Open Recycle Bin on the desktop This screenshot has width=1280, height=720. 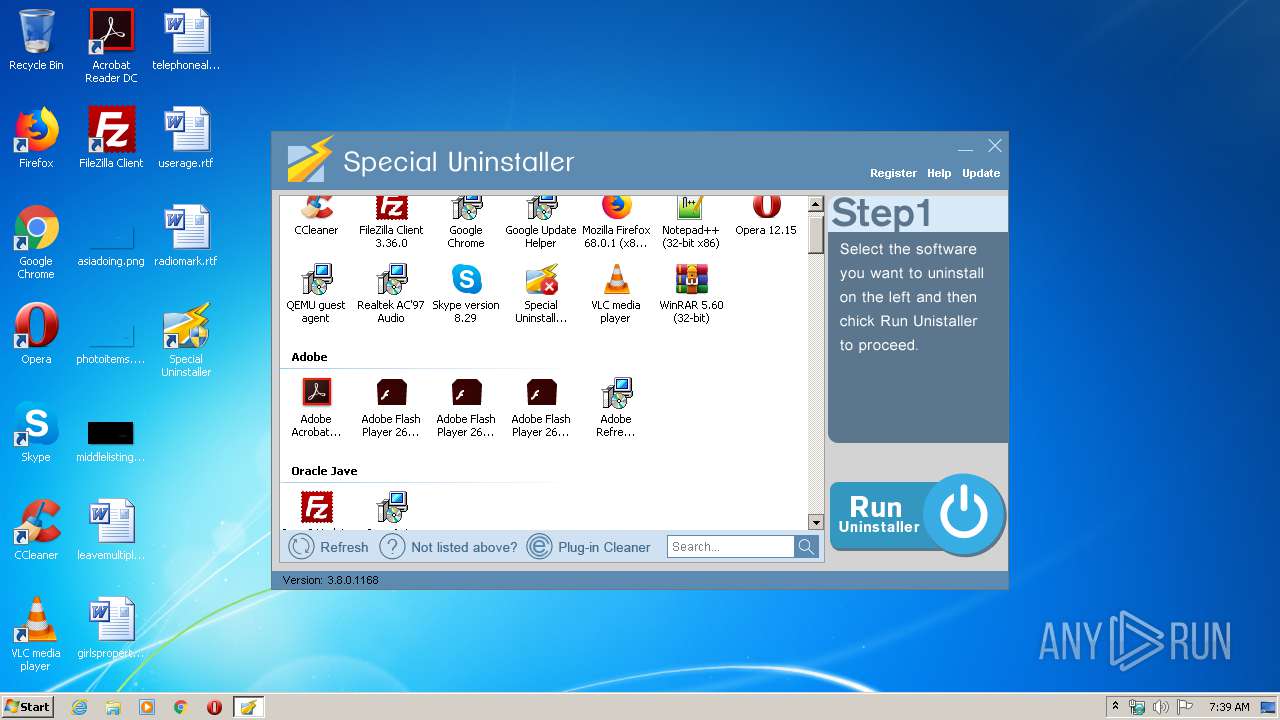coord(36,40)
